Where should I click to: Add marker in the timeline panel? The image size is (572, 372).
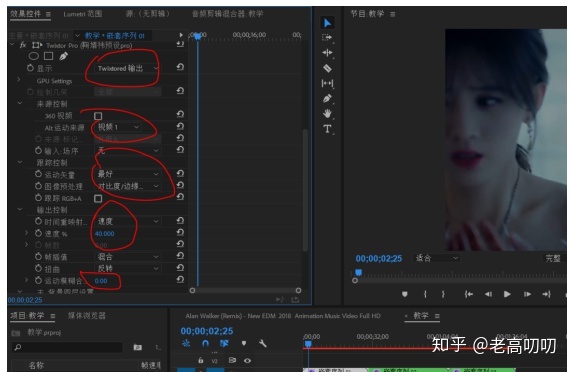(244, 343)
